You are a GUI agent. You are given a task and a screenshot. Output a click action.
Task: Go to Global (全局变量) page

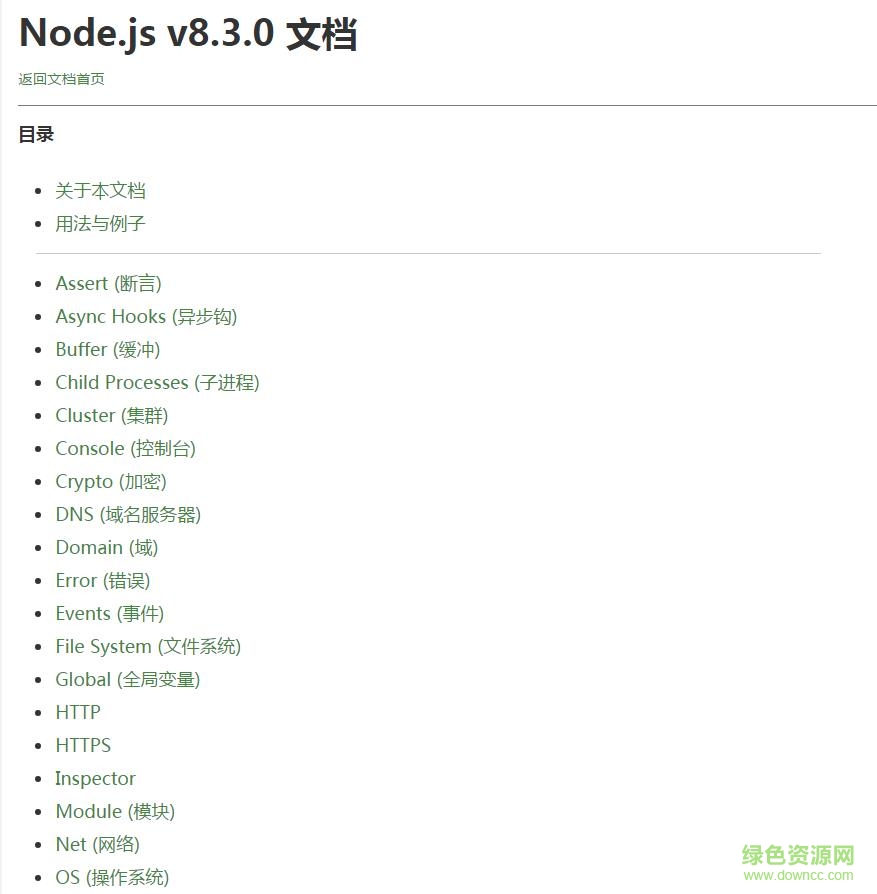coord(127,680)
